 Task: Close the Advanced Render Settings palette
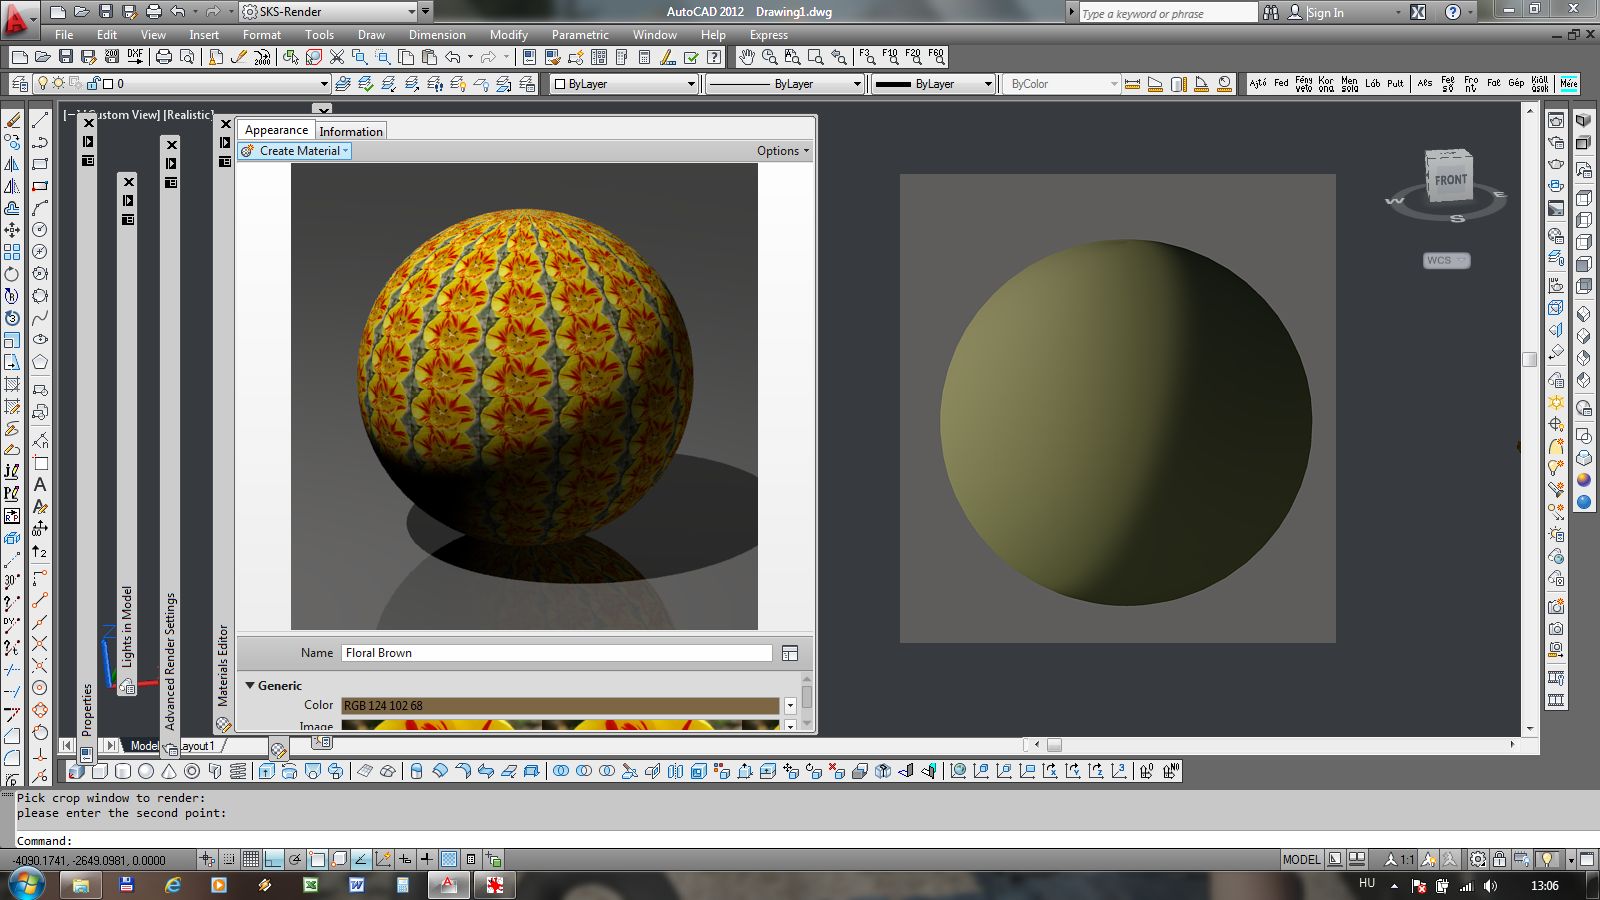click(171, 145)
